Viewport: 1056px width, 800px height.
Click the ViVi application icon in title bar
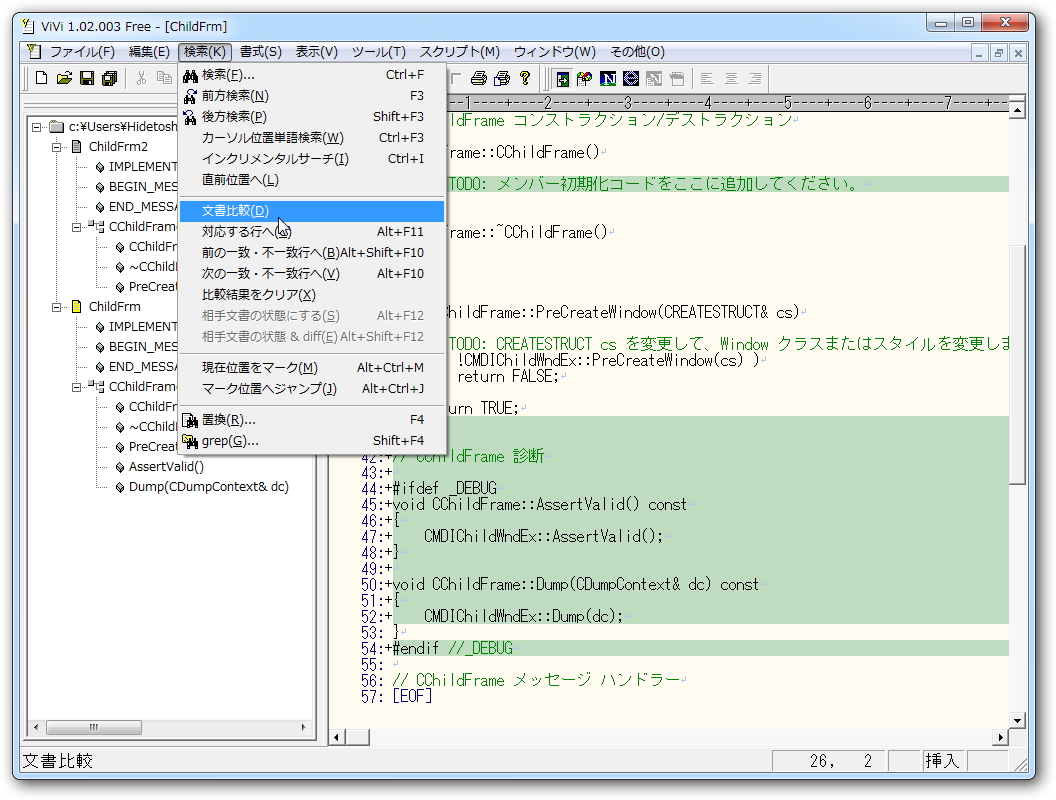pos(28,26)
